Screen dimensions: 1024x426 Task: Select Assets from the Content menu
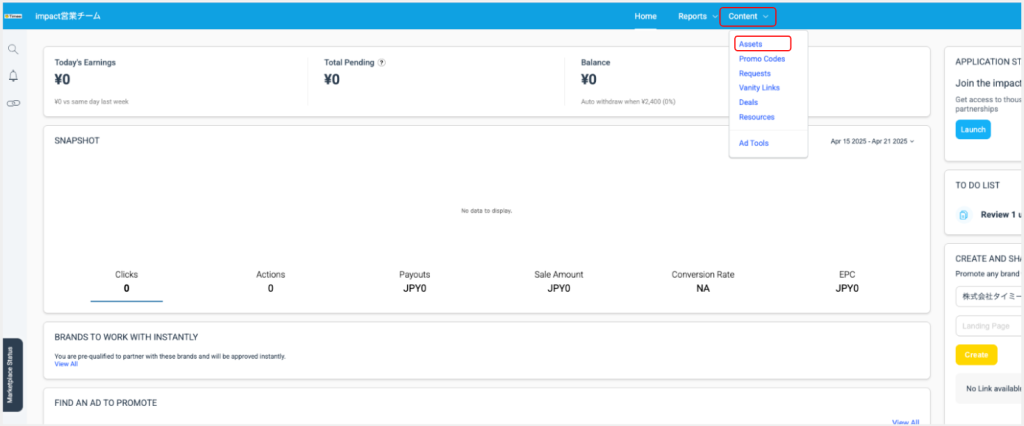[751, 44]
